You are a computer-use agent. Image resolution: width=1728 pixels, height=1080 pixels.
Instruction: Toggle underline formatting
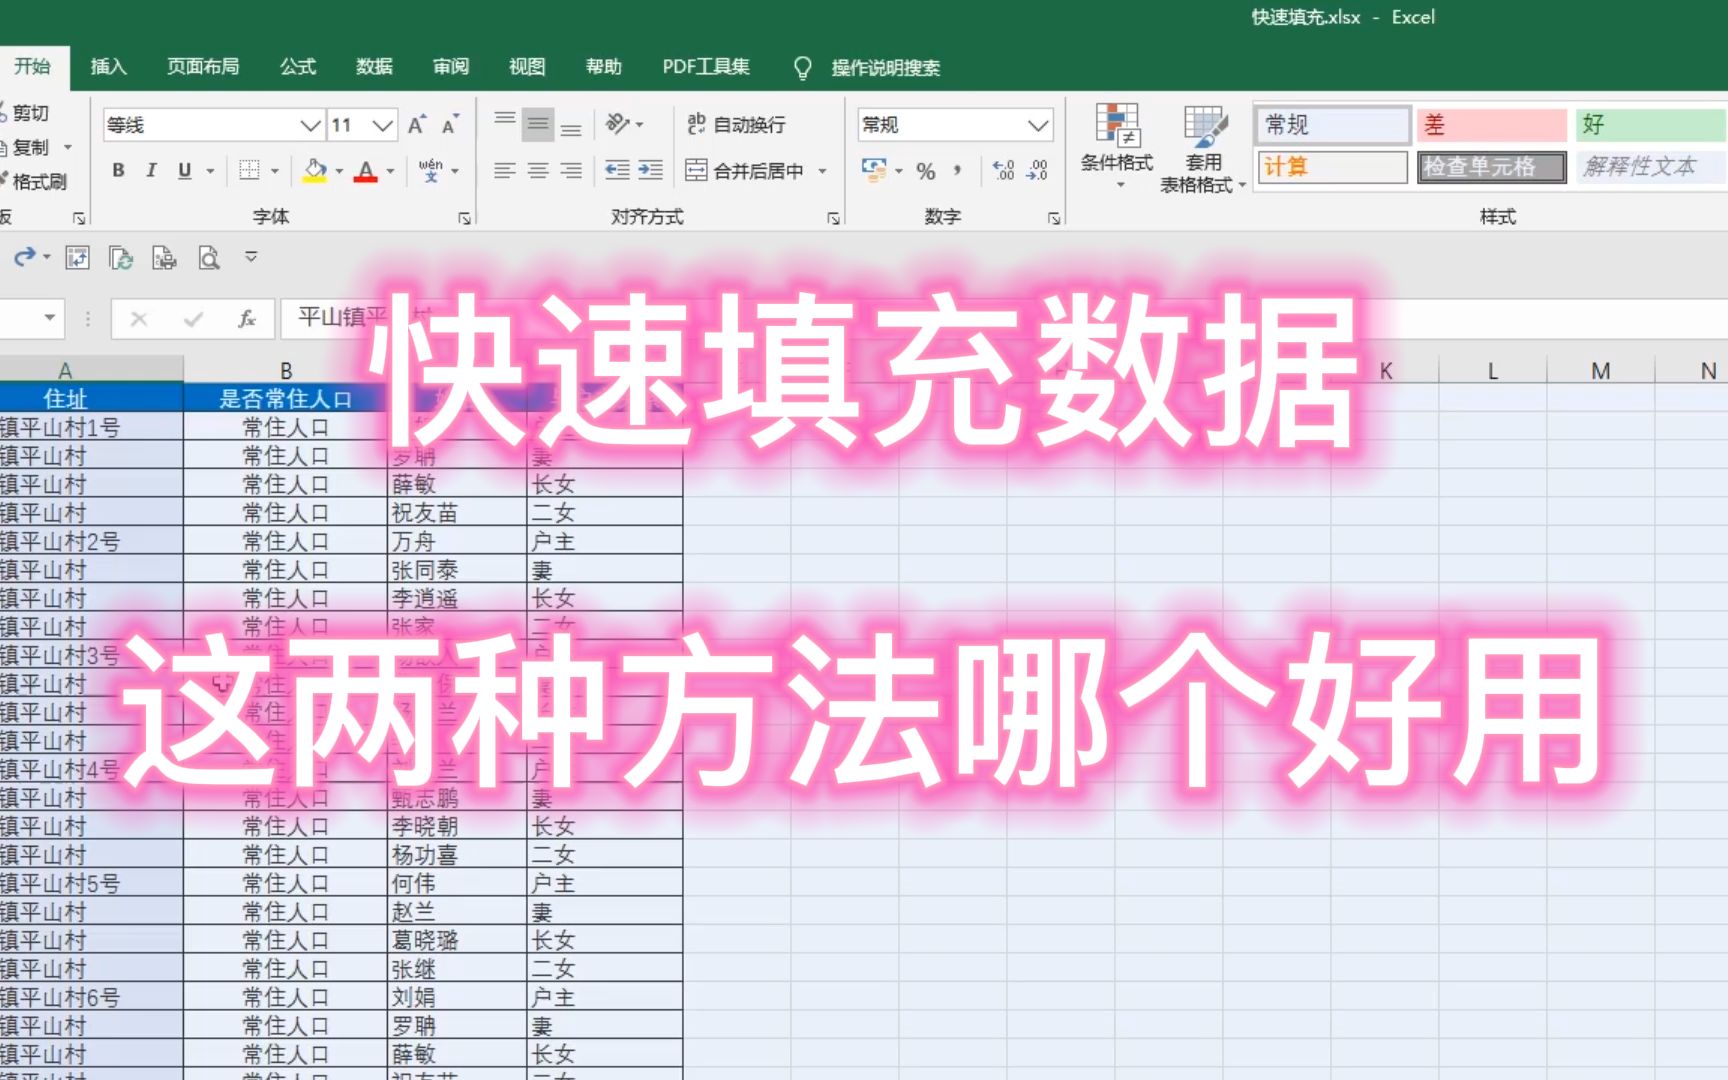(183, 170)
